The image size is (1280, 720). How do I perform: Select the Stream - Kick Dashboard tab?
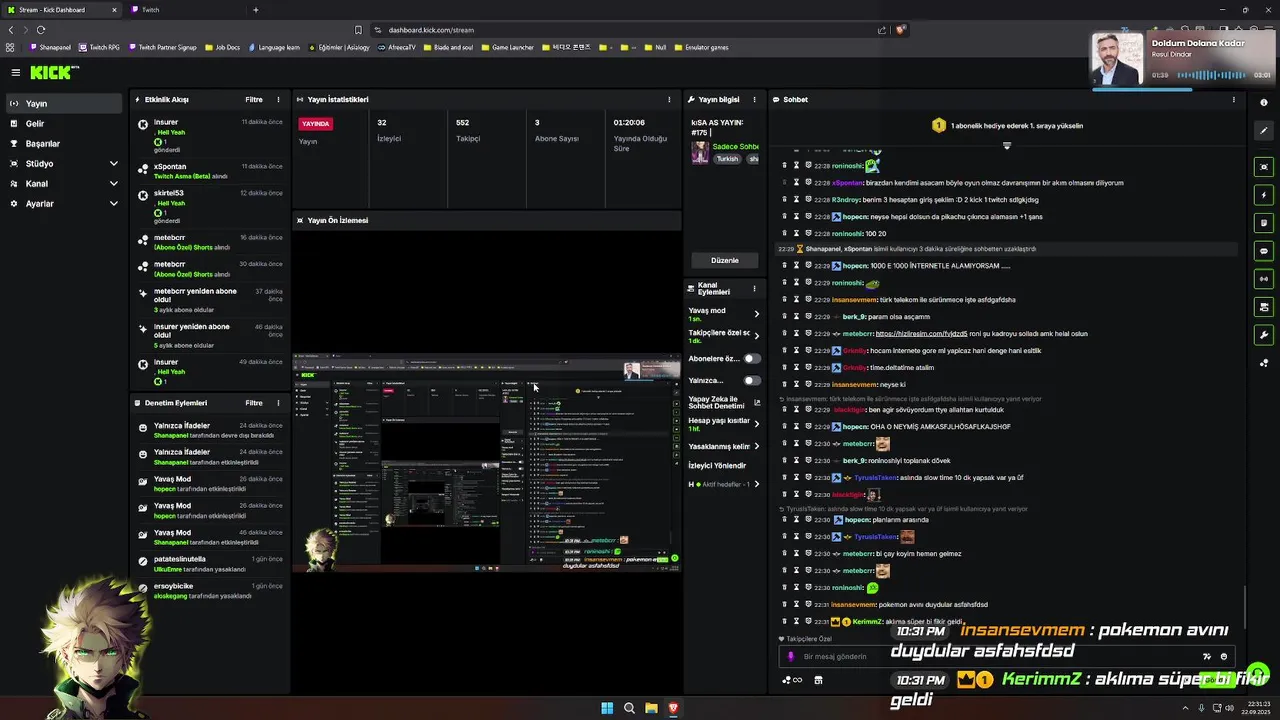pos(62,10)
